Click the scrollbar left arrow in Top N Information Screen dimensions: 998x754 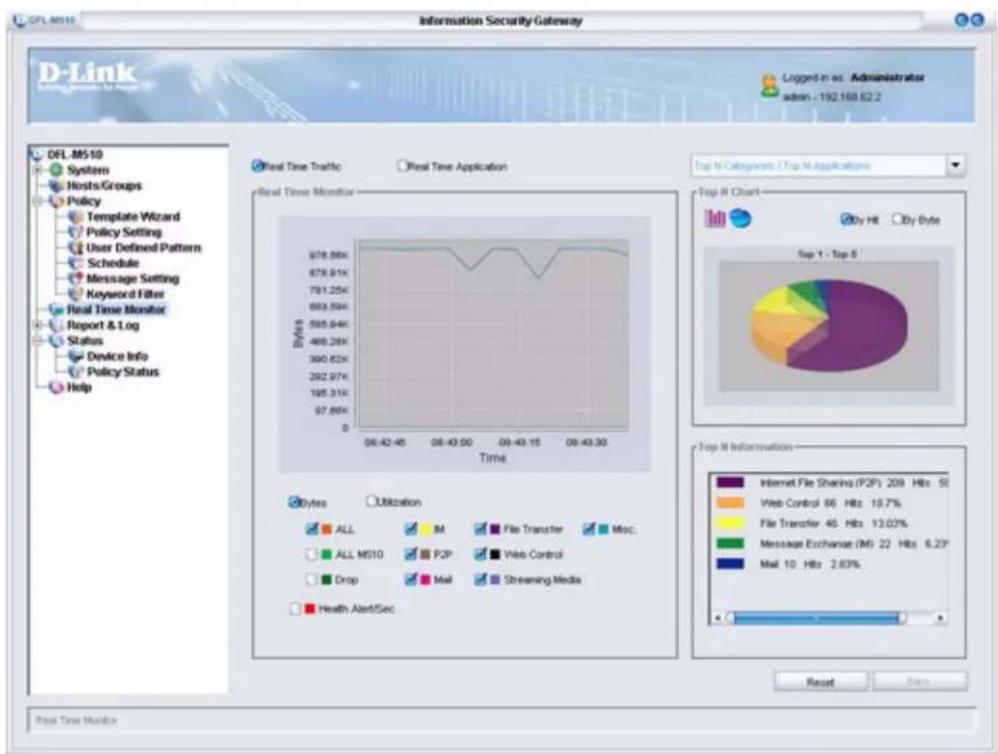(x=717, y=618)
